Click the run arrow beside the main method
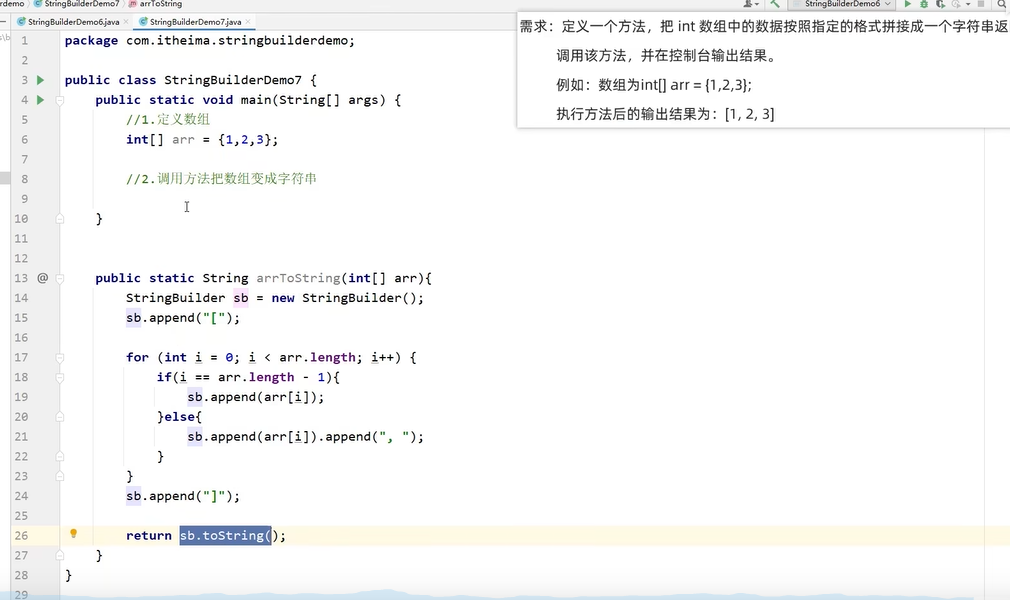 (39, 99)
